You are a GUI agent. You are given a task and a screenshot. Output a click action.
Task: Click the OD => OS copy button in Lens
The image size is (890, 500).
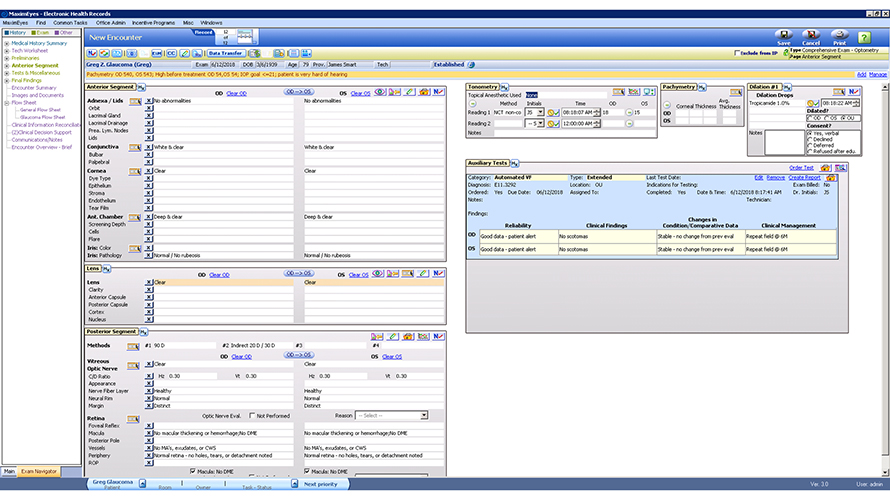click(x=299, y=272)
